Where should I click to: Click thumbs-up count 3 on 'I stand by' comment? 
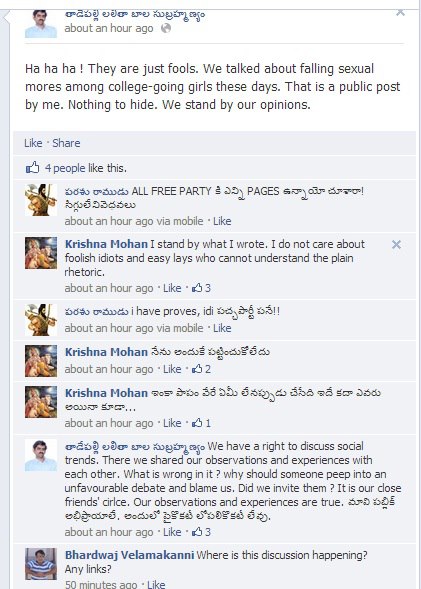(x=201, y=288)
